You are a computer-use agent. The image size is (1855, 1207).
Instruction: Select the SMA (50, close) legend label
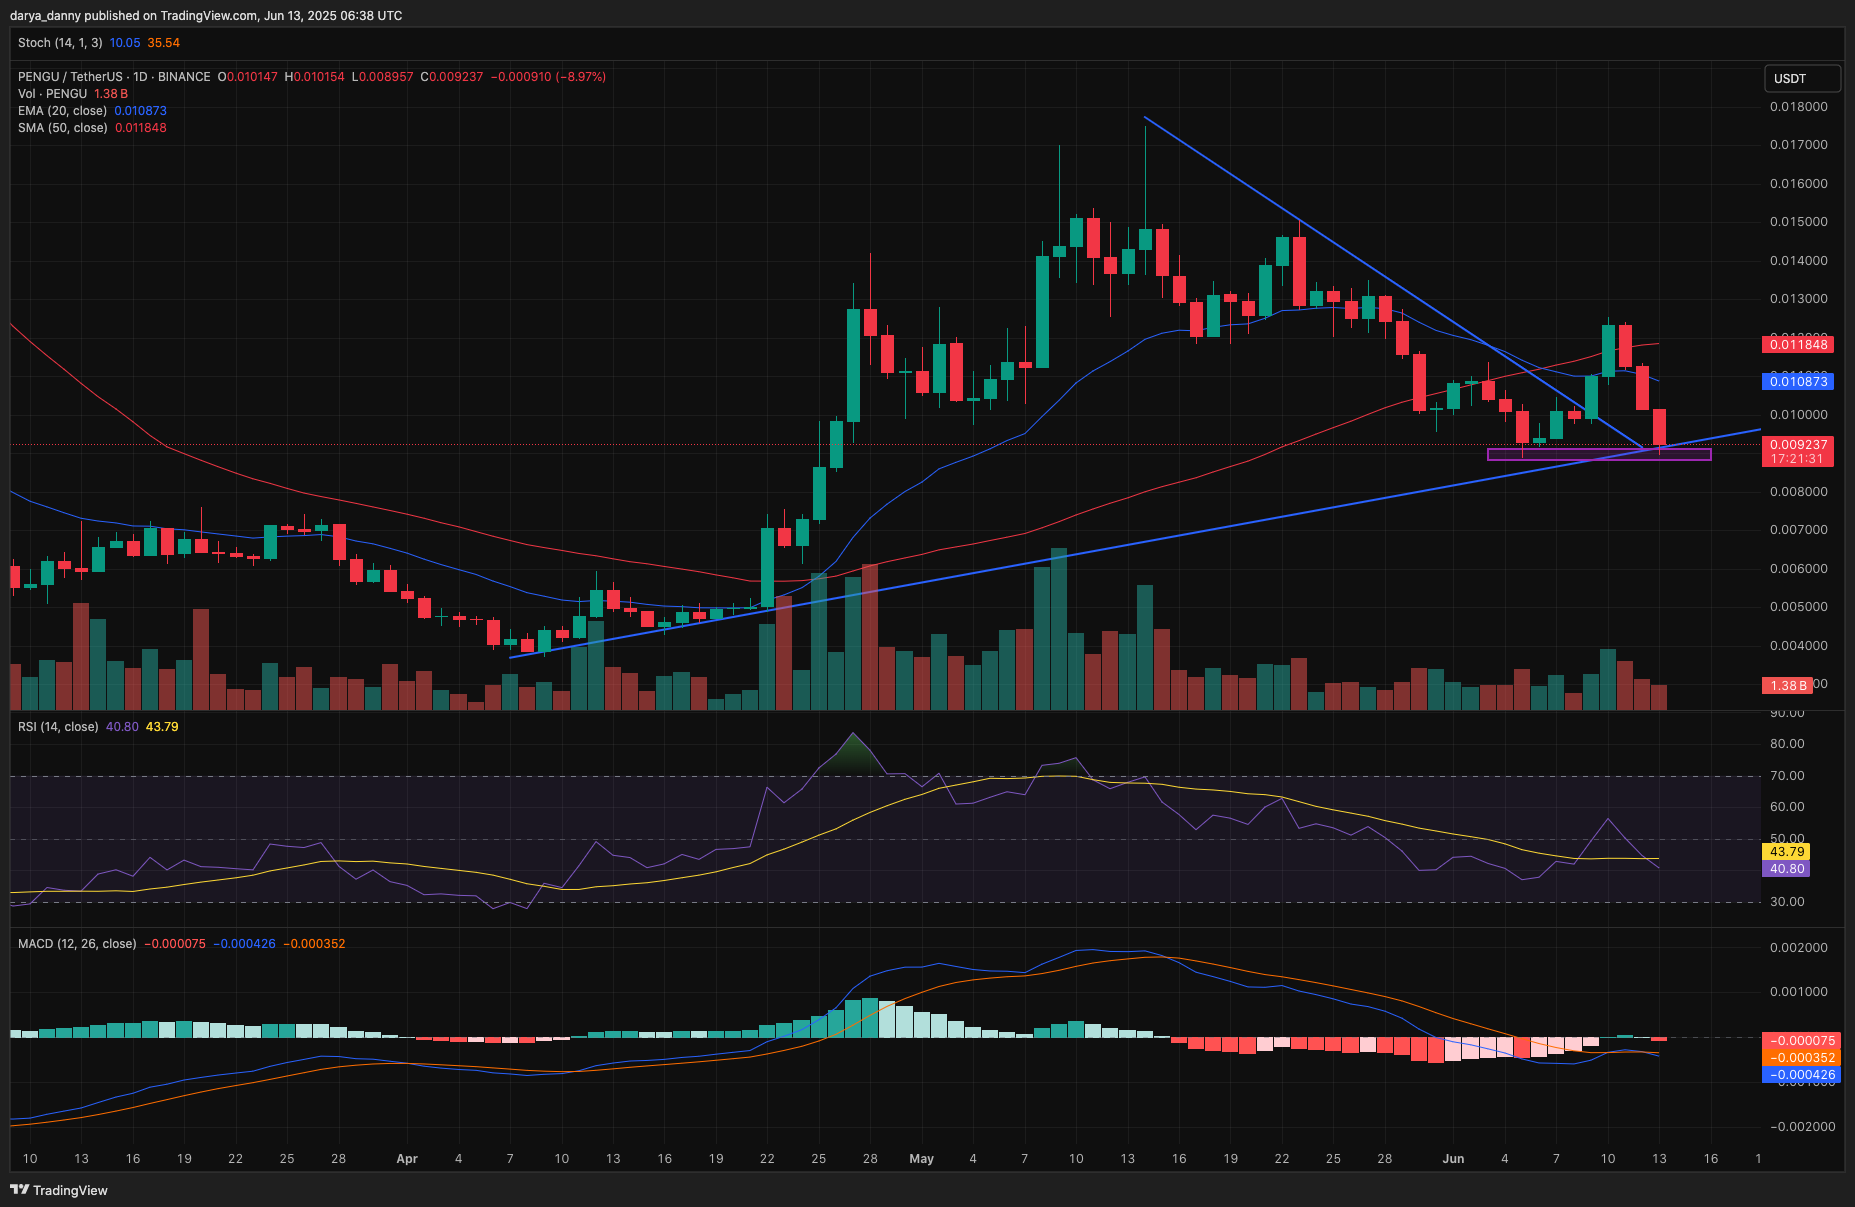point(62,128)
